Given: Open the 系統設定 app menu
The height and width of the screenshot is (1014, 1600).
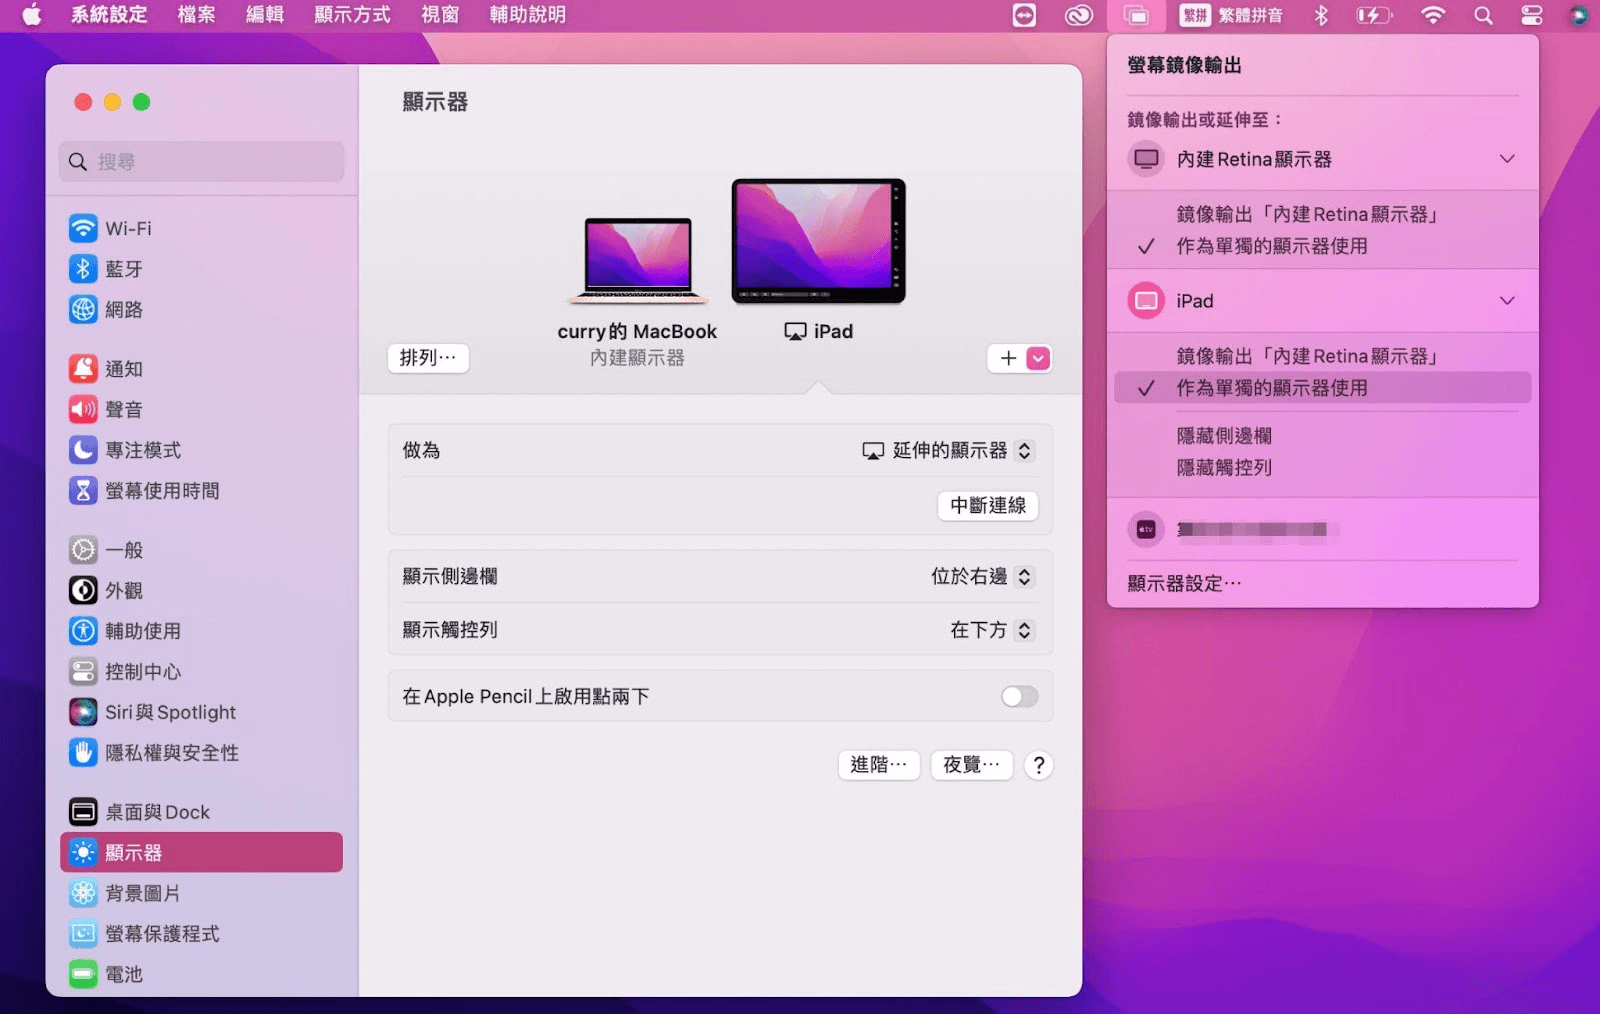Looking at the screenshot, I should 109,15.
